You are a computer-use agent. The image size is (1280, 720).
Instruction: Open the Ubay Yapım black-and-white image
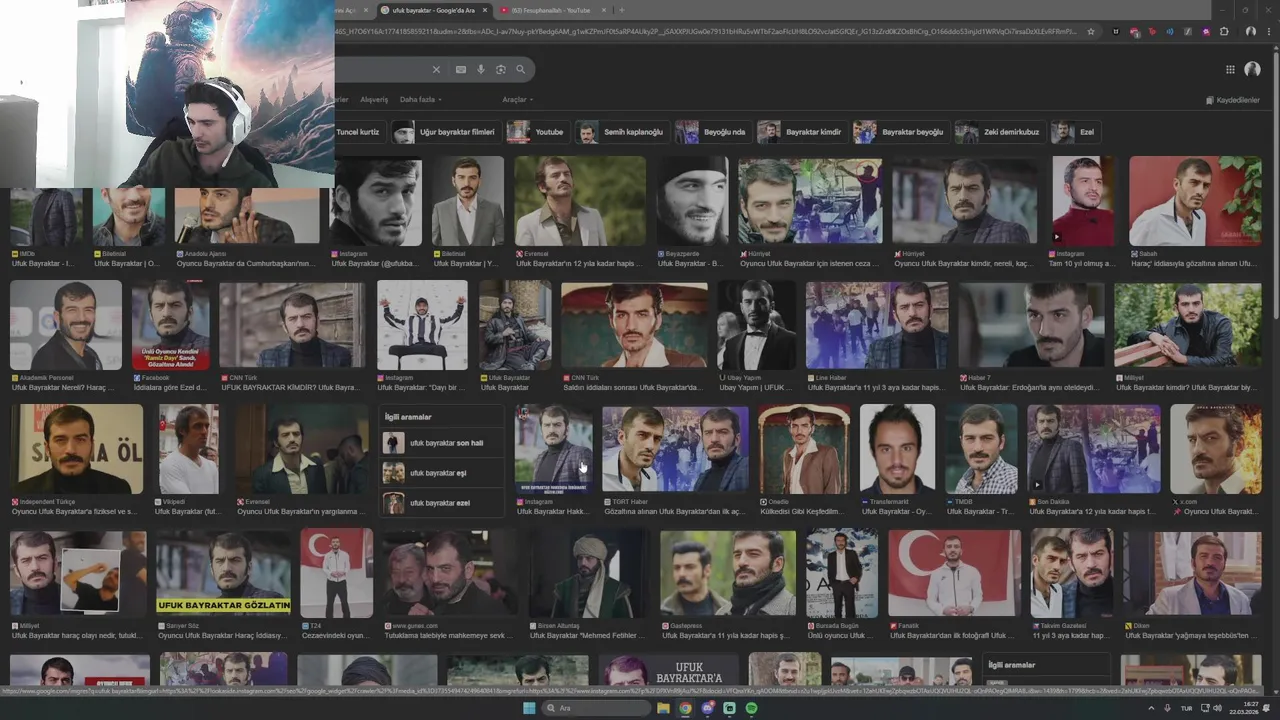(757, 326)
